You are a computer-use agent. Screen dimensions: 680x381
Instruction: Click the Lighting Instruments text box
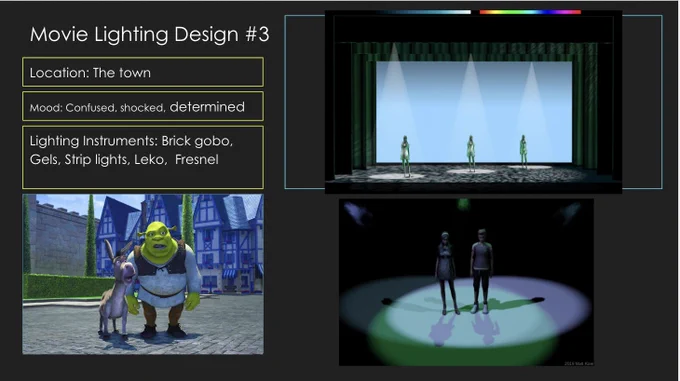(143, 157)
